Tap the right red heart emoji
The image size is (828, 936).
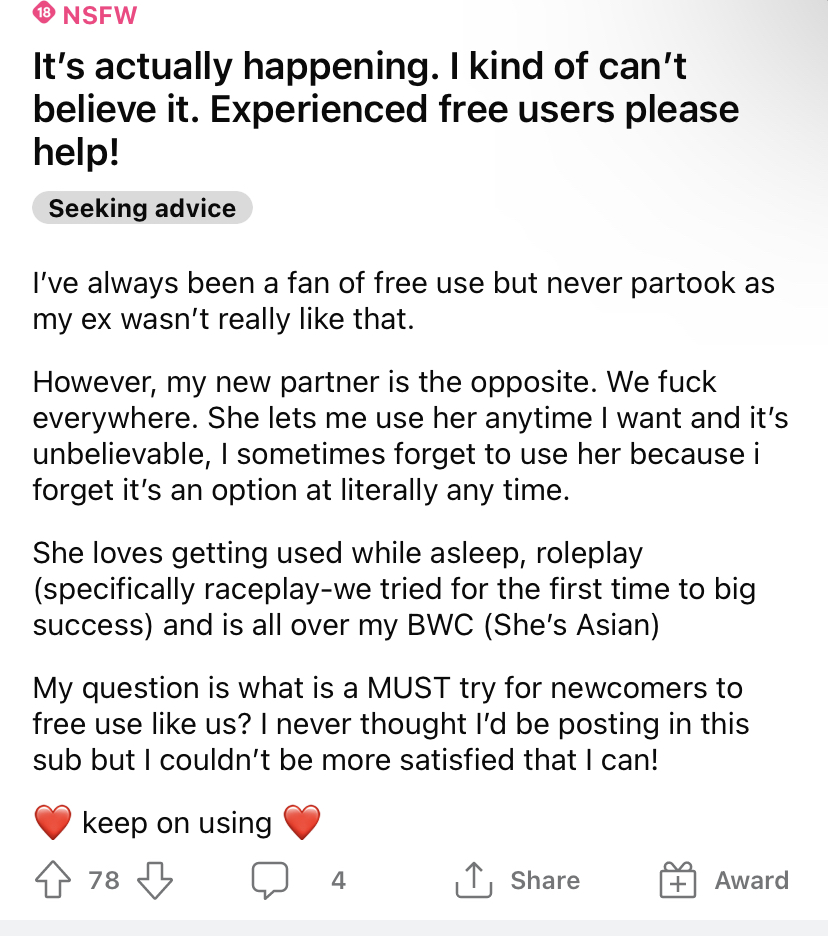click(302, 822)
